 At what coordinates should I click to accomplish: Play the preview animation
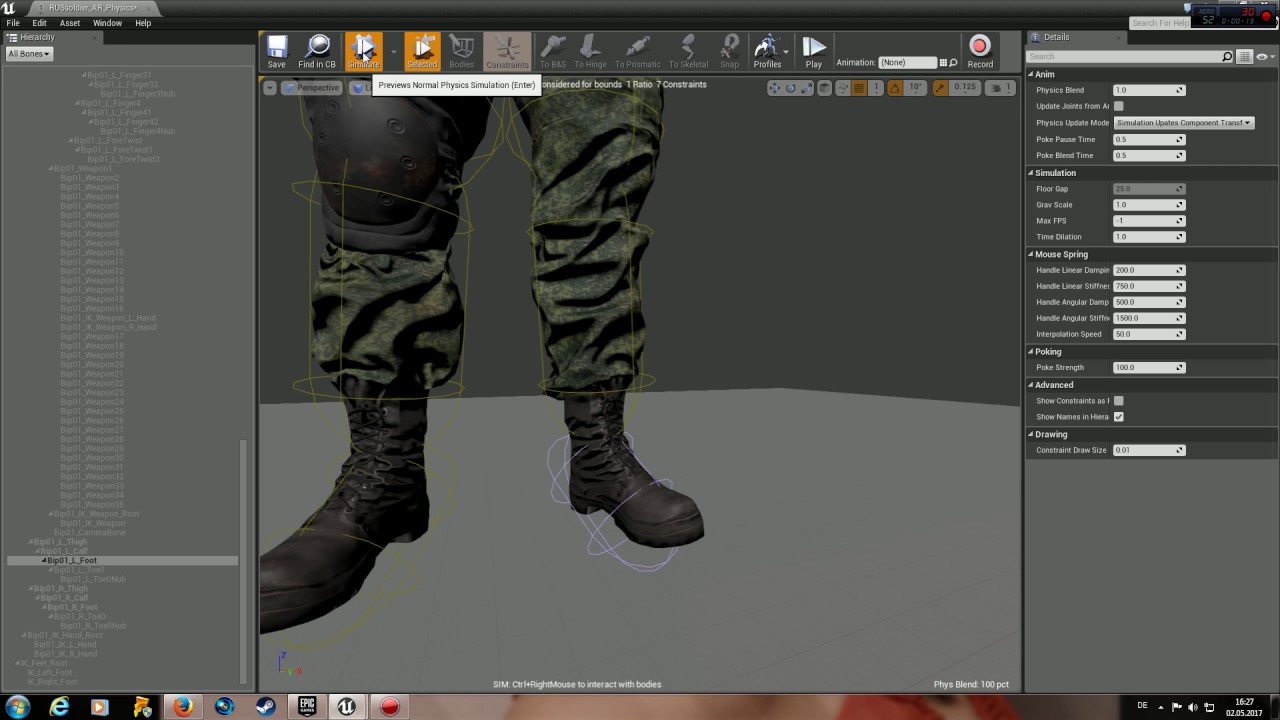click(814, 52)
